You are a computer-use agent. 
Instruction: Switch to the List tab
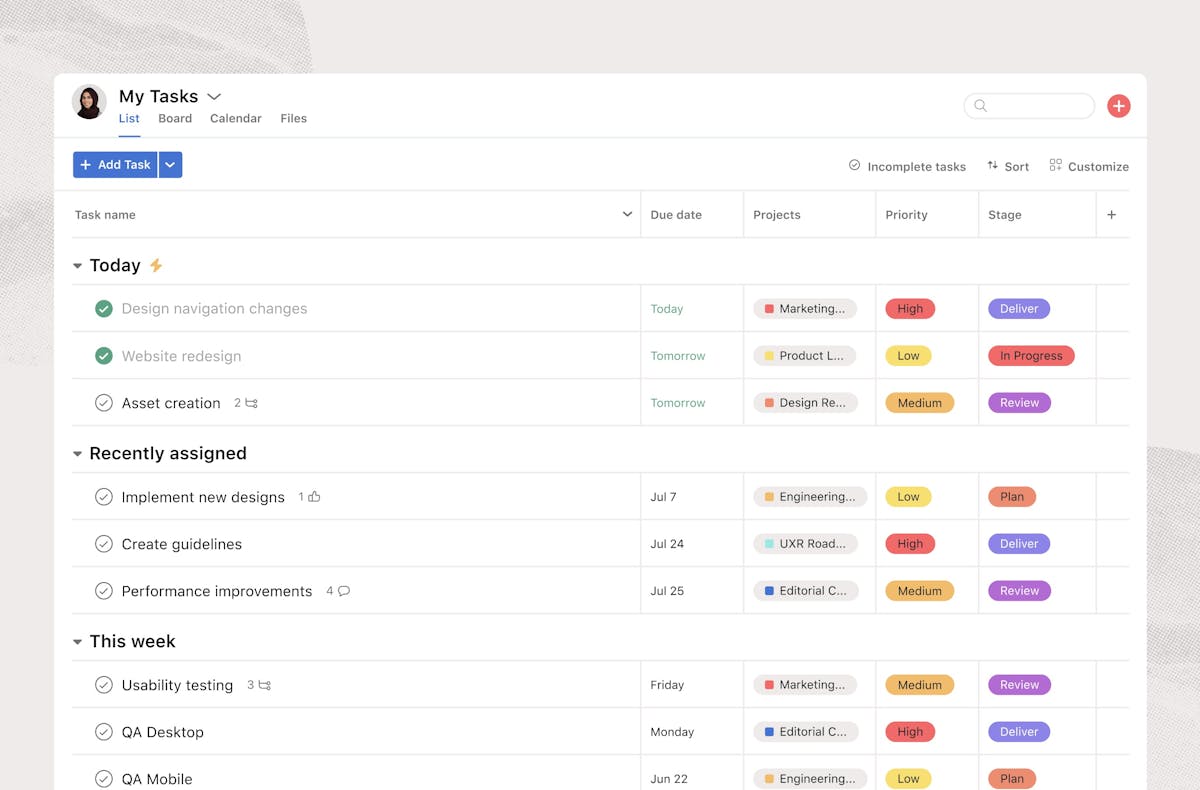[129, 118]
